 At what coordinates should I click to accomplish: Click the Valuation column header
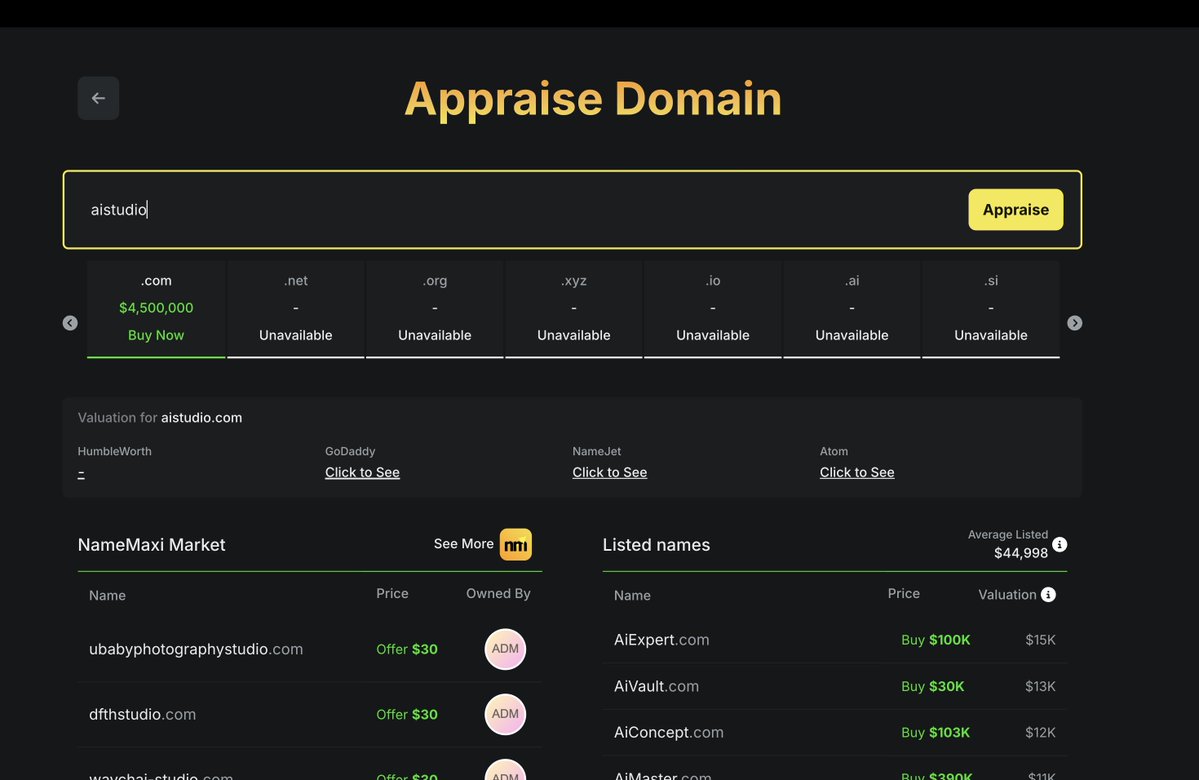tap(1007, 595)
